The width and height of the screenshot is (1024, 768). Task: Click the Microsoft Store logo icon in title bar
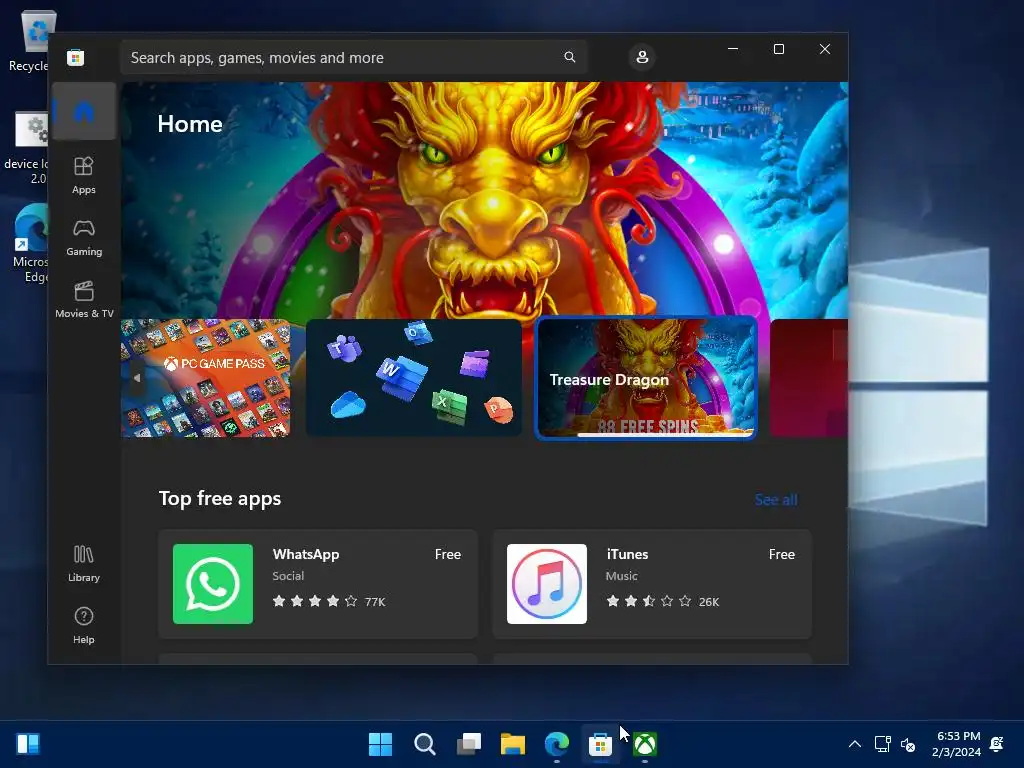click(x=75, y=57)
